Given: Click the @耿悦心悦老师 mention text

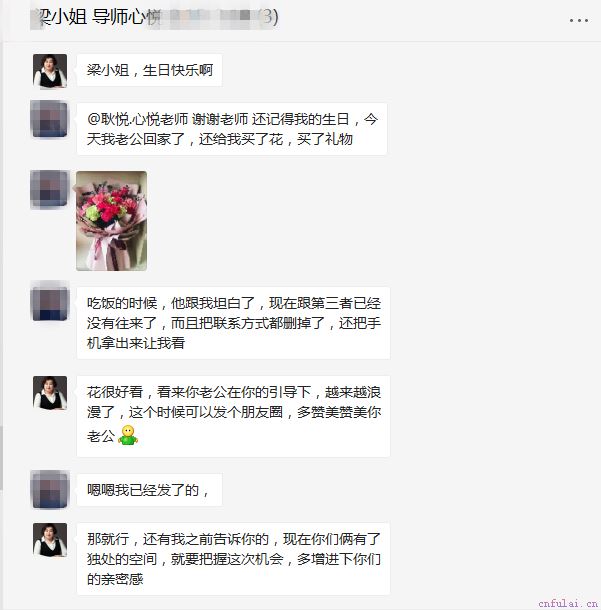Looking at the screenshot, I should coord(137,119).
